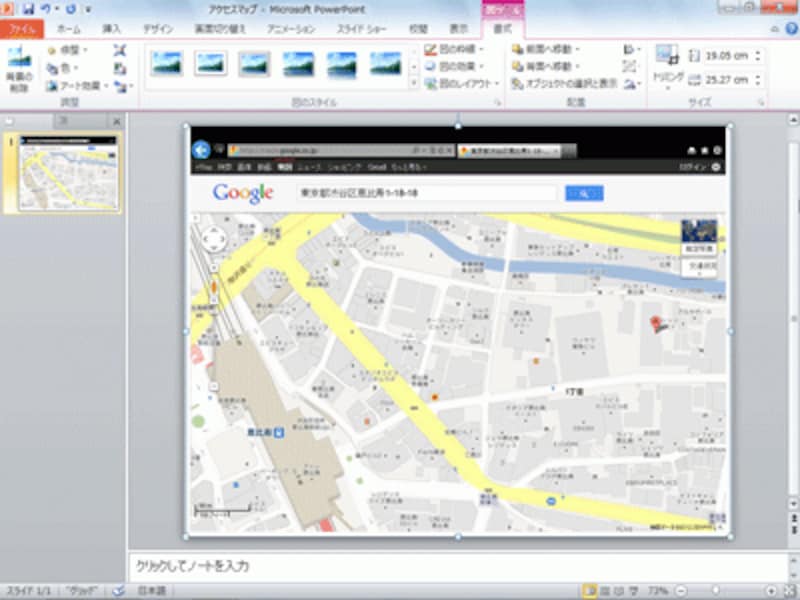800x600 pixels.
Task: Switch to the アニメーション (Animations) tab
Action: 291,29
